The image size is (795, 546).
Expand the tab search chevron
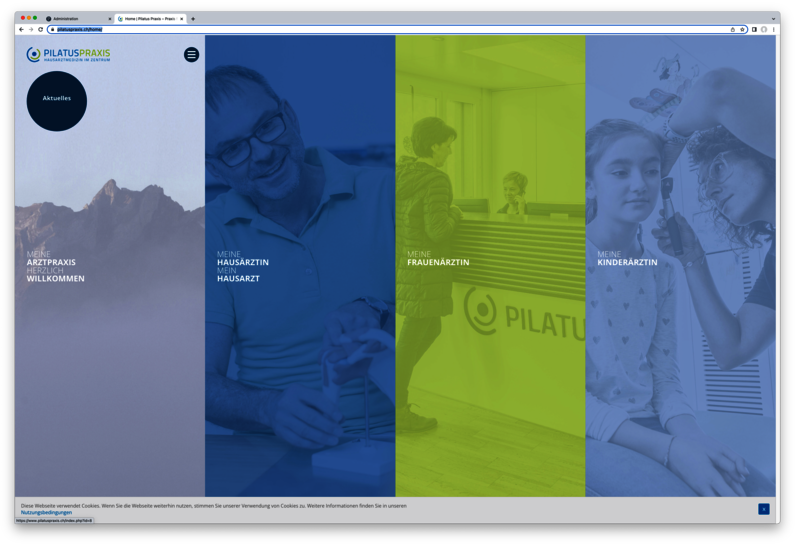(x=773, y=19)
